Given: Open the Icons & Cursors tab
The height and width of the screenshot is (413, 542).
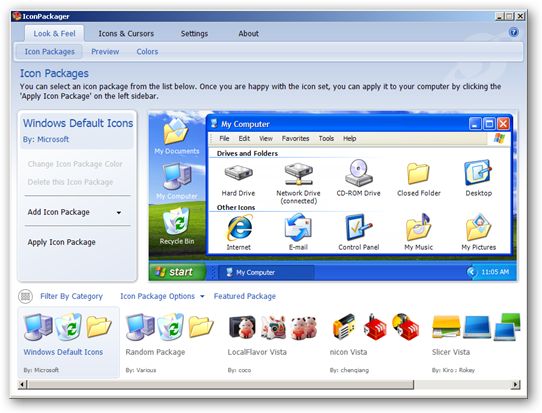Looking at the screenshot, I should (126, 34).
